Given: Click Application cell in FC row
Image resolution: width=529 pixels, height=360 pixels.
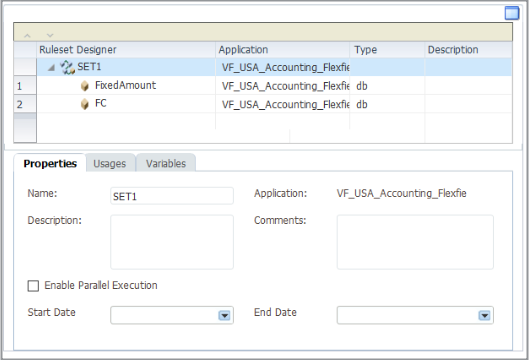Looking at the screenshot, I should pyautogui.click(x=283, y=104).
